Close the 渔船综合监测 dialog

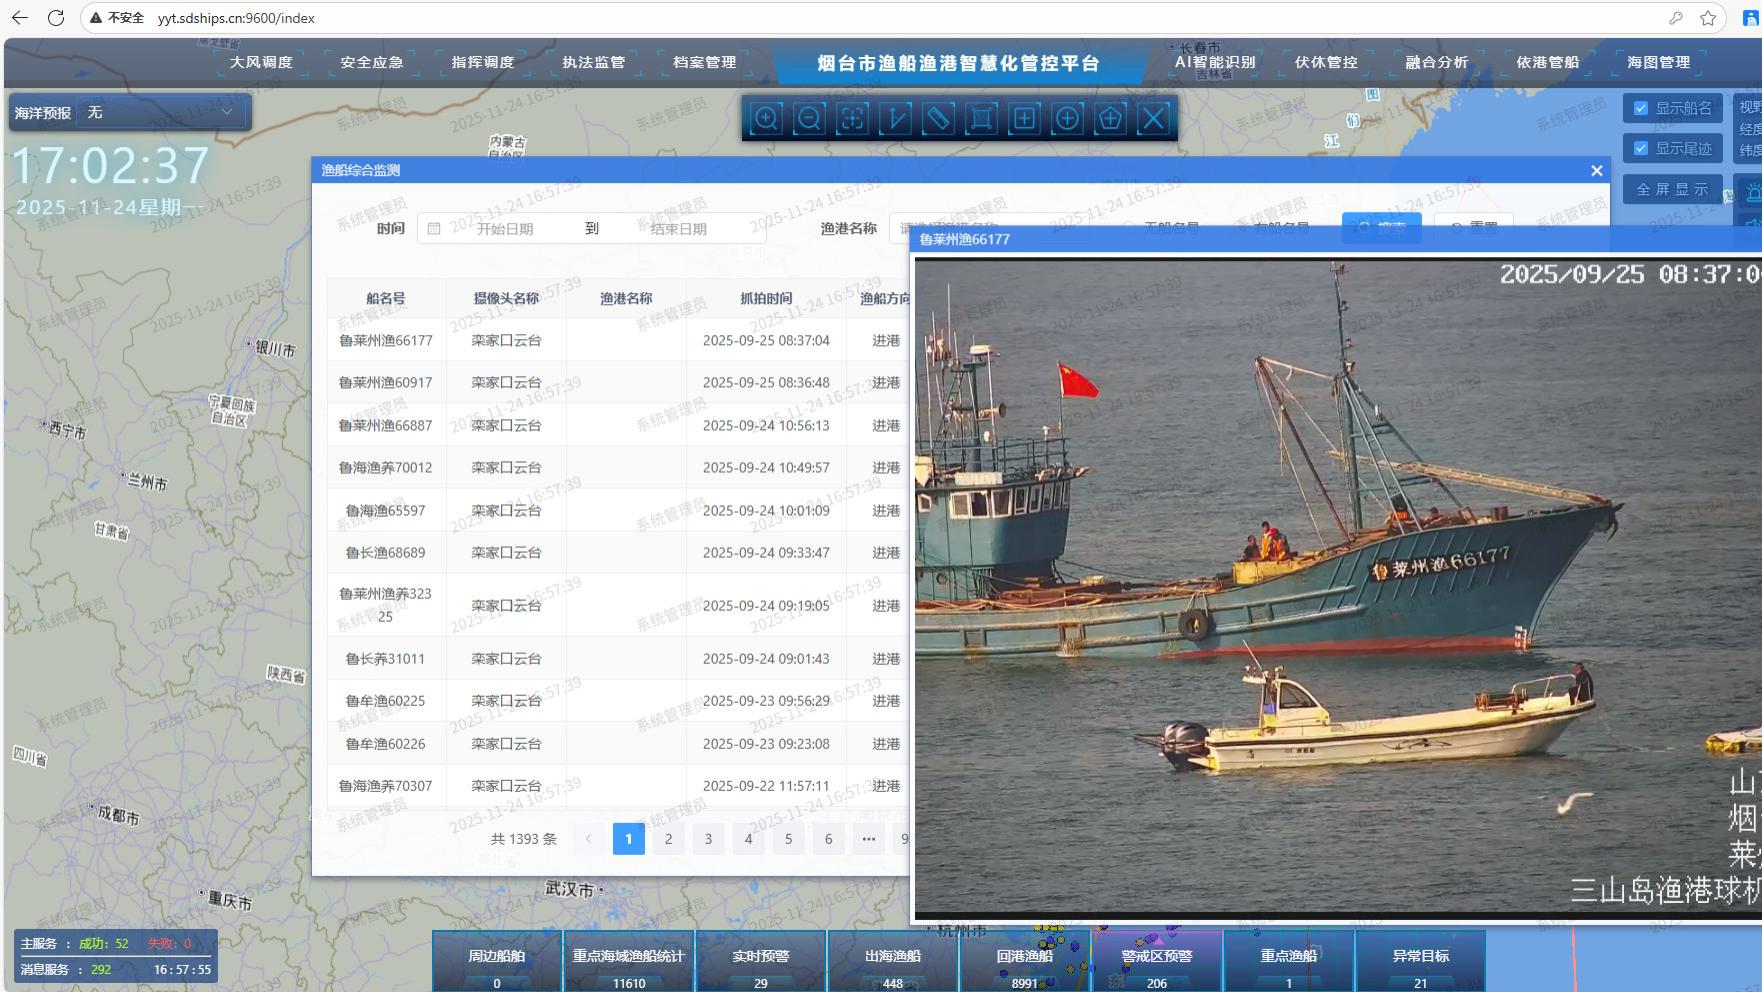[1596, 171]
